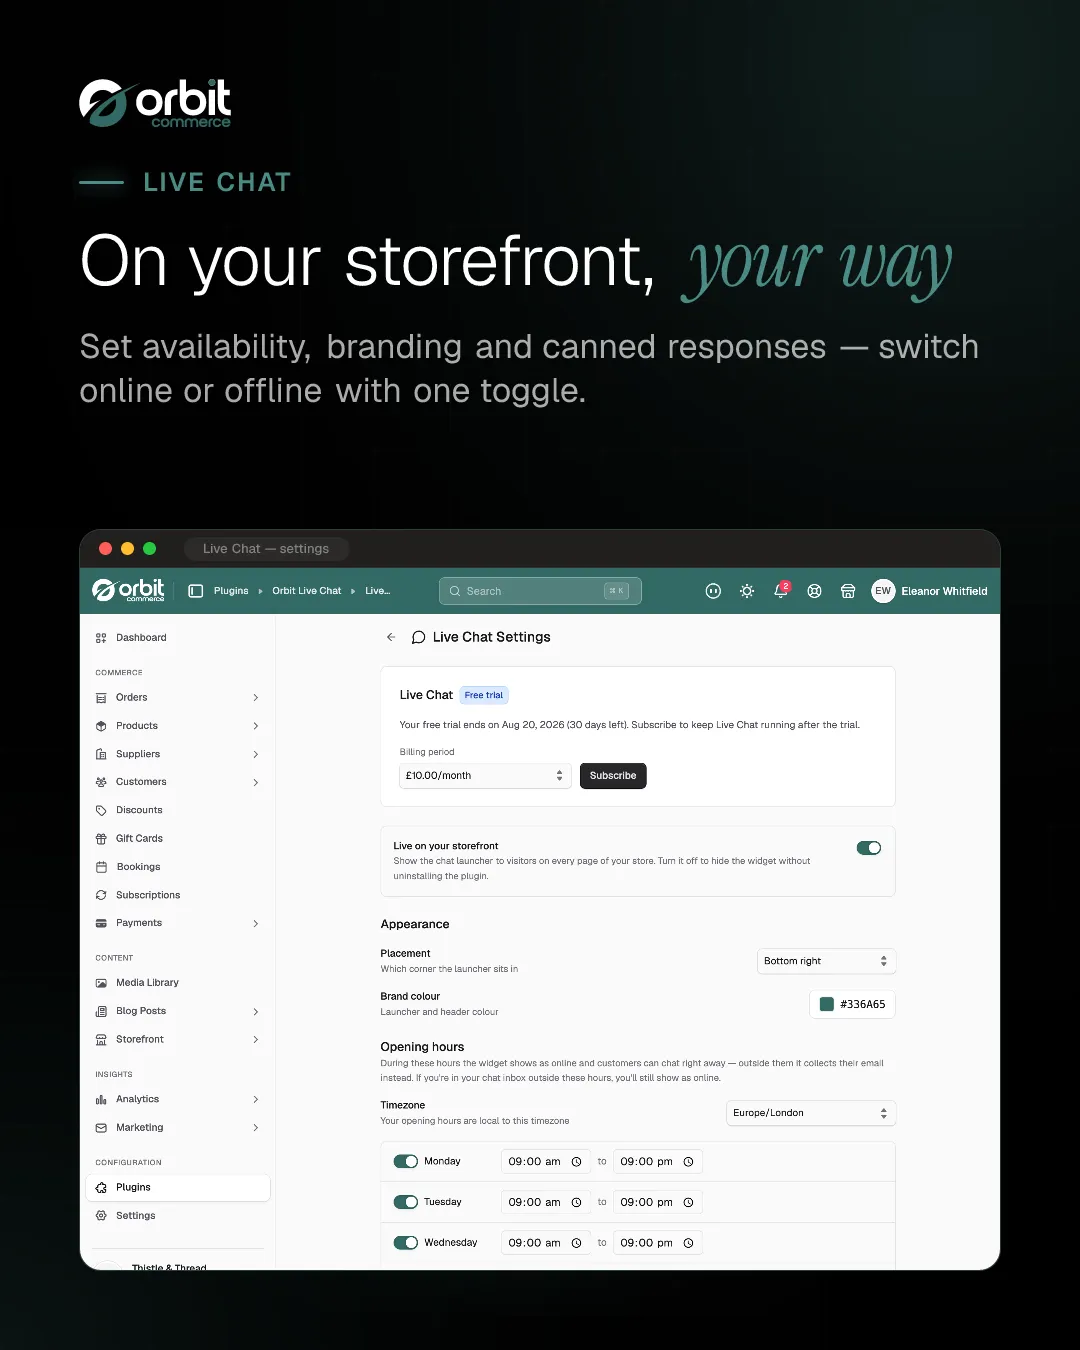Image resolution: width=1080 pixels, height=1350 pixels.
Task: Open notifications bell icon
Action: click(x=781, y=591)
